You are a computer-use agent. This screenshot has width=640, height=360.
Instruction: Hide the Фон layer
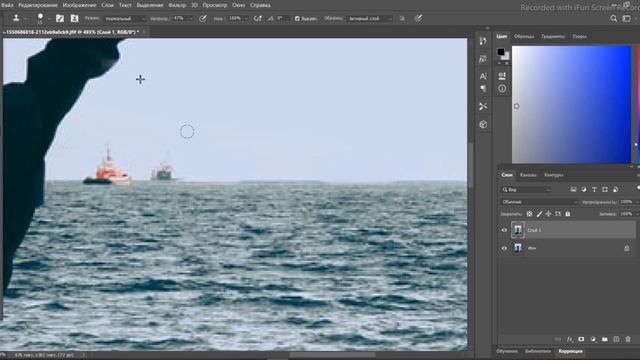pyautogui.click(x=504, y=248)
